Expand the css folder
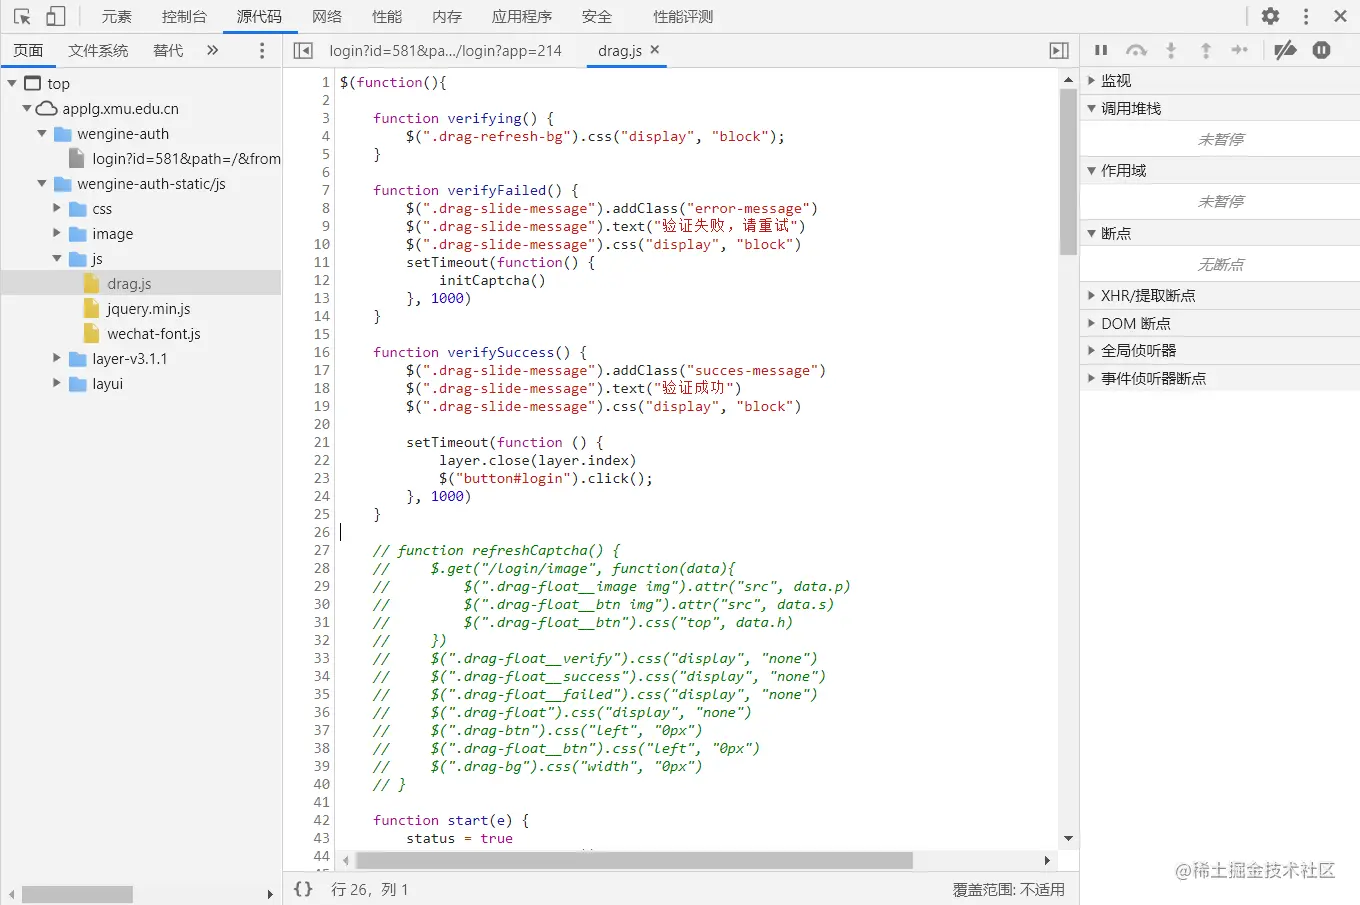Screen dimensions: 1360x905 (57, 209)
